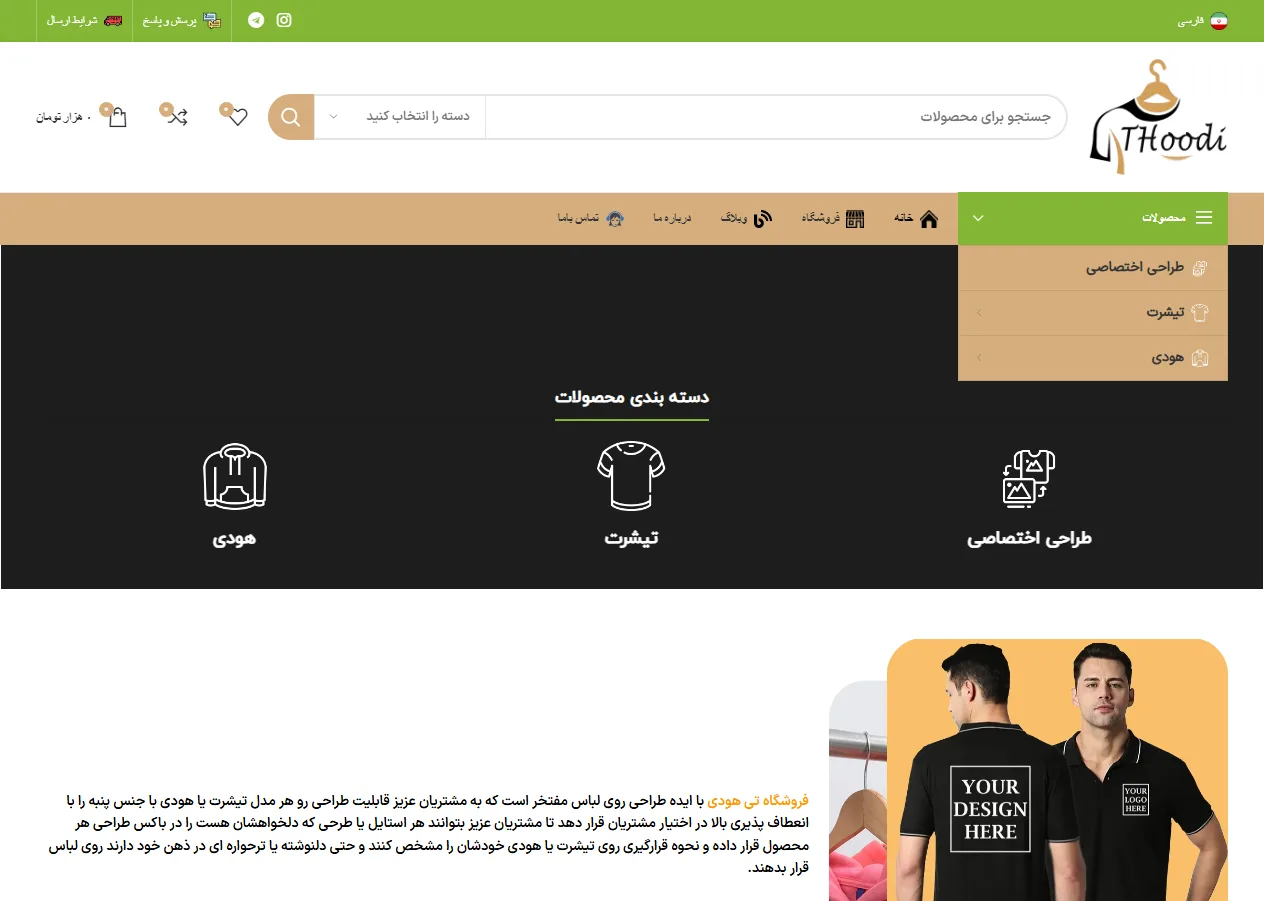Open the فروشگاه shop menu item
This screenshot has height=901, width=1264.
pyautogui.click(x=833, y=218)
